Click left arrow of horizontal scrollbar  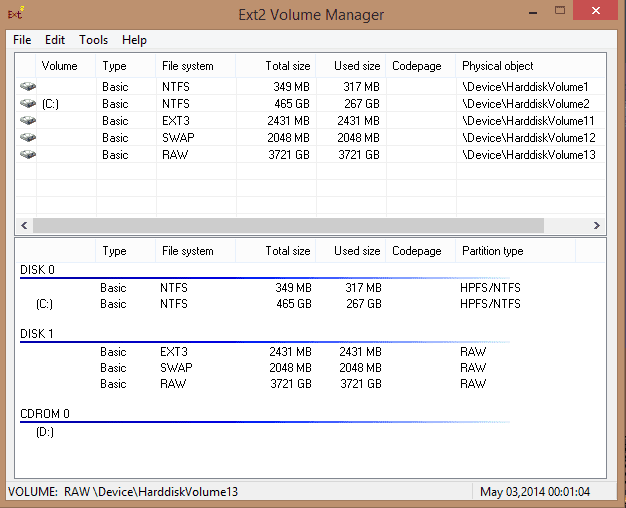(24, 225)
